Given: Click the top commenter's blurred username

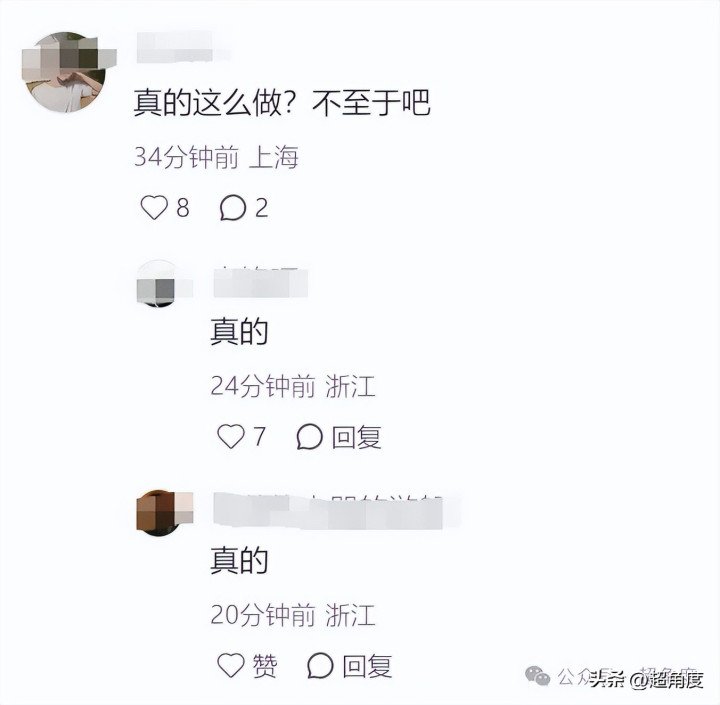Looking at the screenshot, I should point(175,46).
